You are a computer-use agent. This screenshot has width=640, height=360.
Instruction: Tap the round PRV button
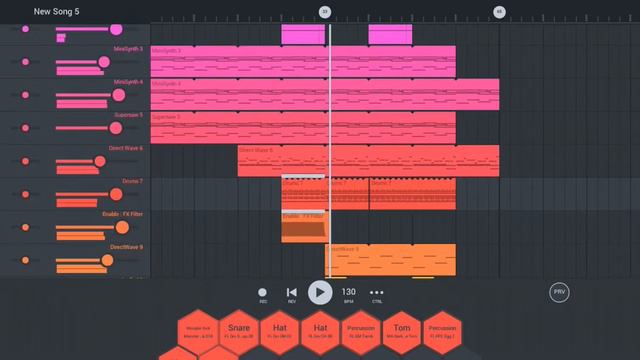559,292
